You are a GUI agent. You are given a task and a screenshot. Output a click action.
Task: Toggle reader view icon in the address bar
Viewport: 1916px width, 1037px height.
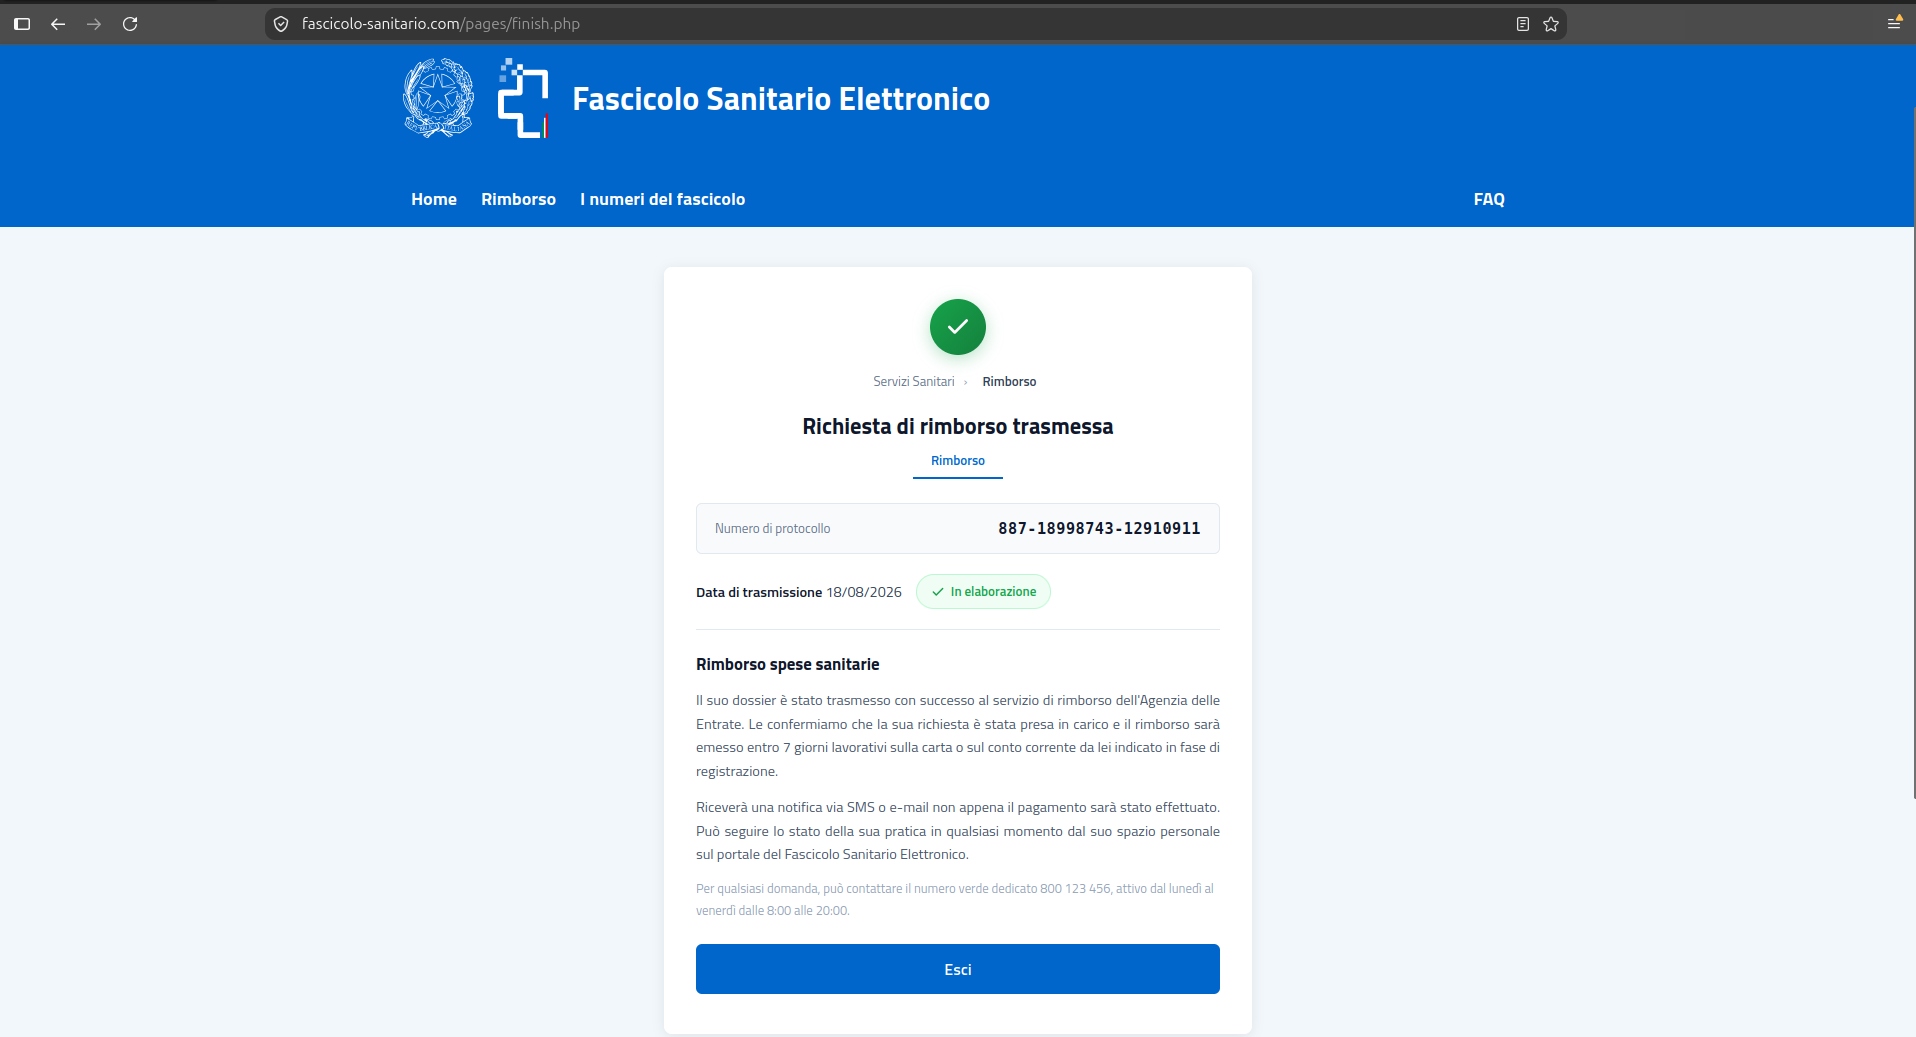pos(1523,24)
